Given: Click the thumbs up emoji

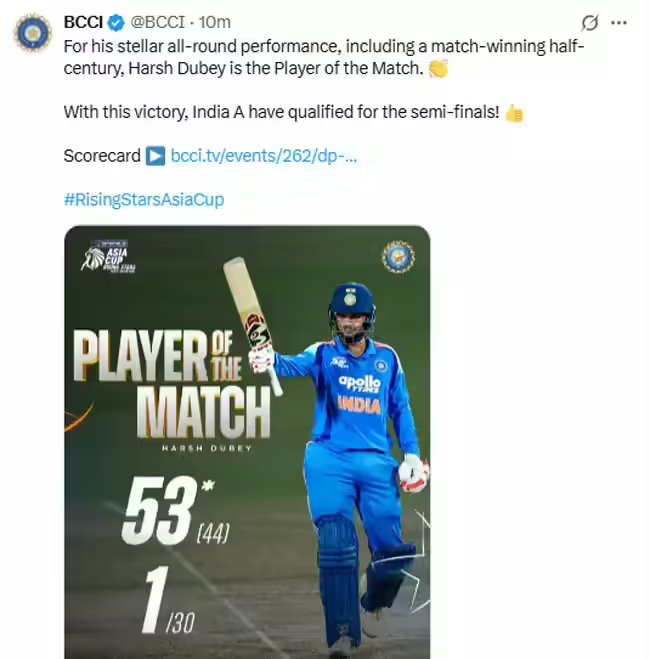Looking at the screenshot, I should (x=514, y=113).
